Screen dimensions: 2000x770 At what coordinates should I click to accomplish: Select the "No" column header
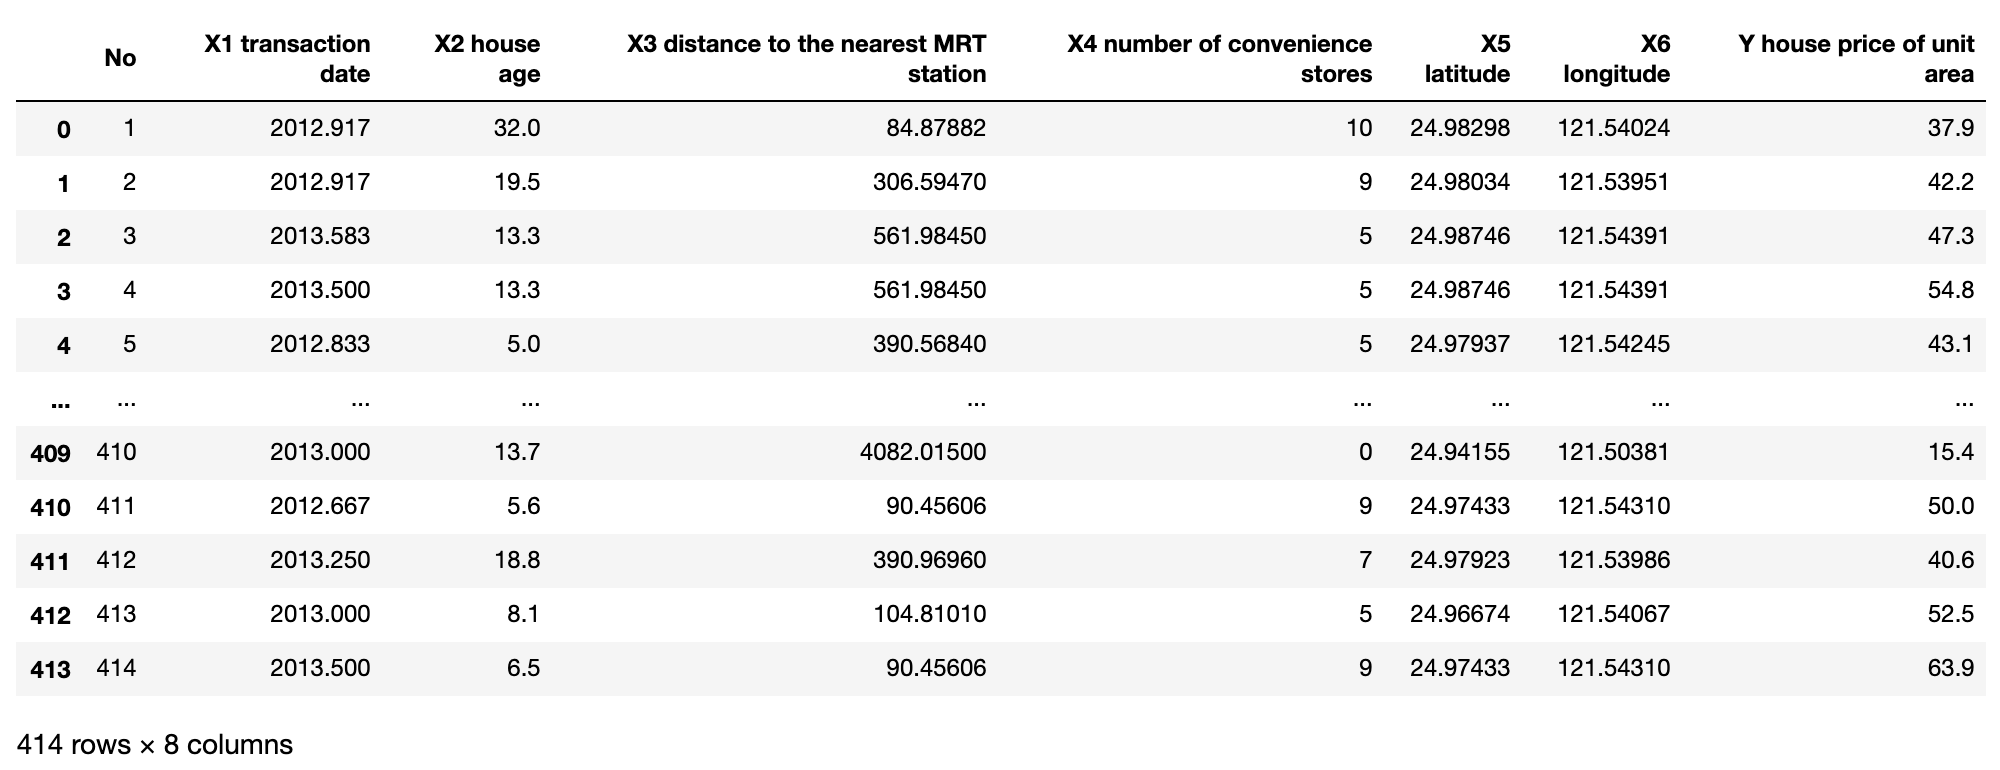pyautogui.click(x=120, y=58)
